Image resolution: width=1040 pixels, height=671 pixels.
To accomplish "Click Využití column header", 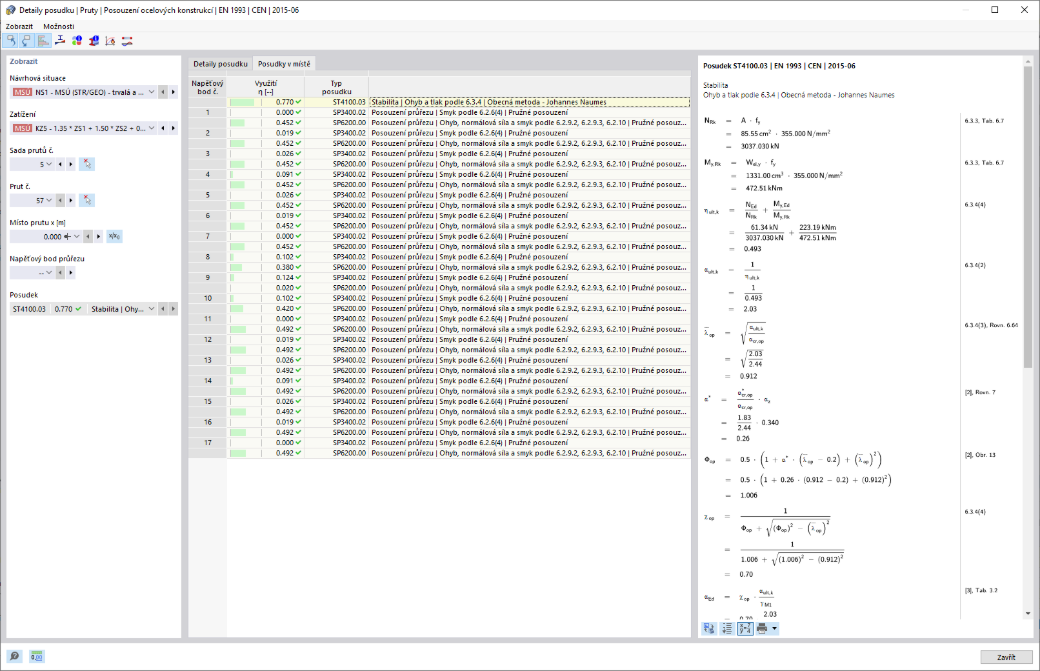I will pos(266,88).
